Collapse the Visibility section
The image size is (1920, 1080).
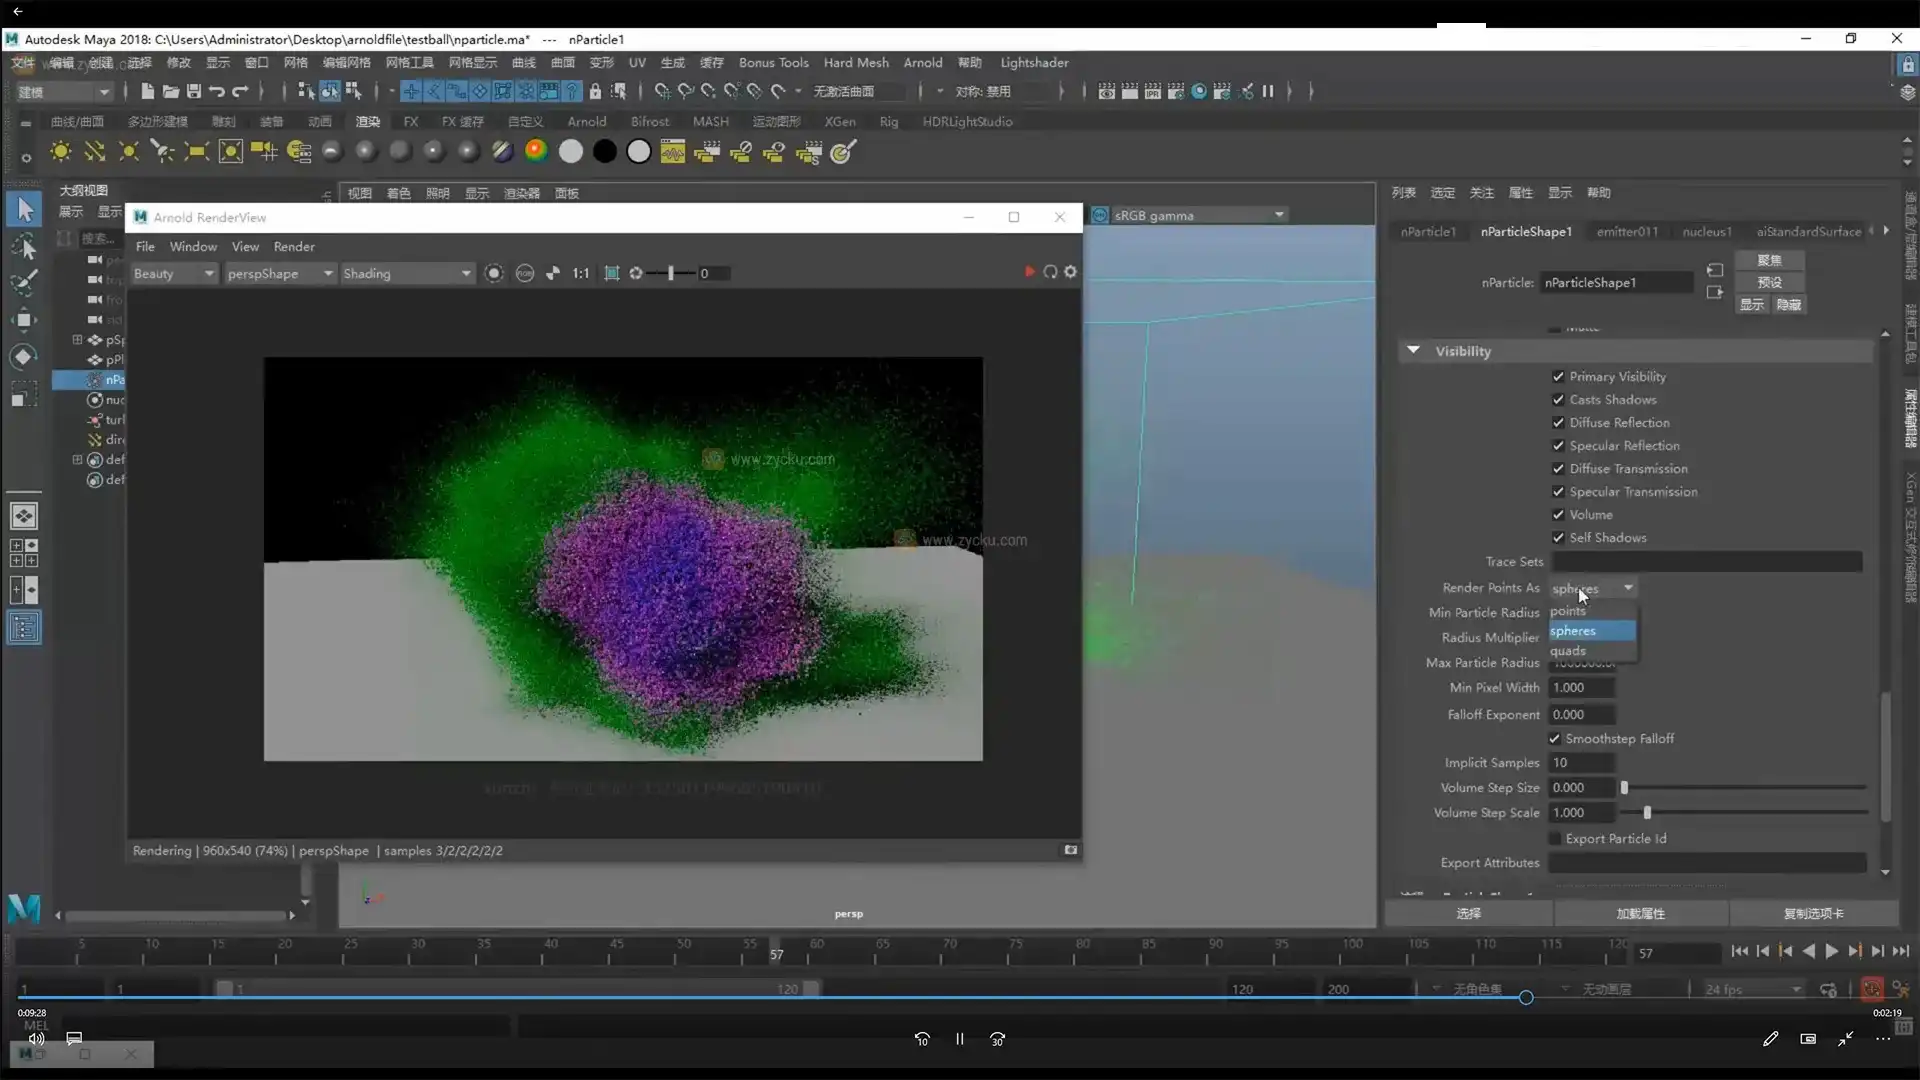click(1413, 351)
